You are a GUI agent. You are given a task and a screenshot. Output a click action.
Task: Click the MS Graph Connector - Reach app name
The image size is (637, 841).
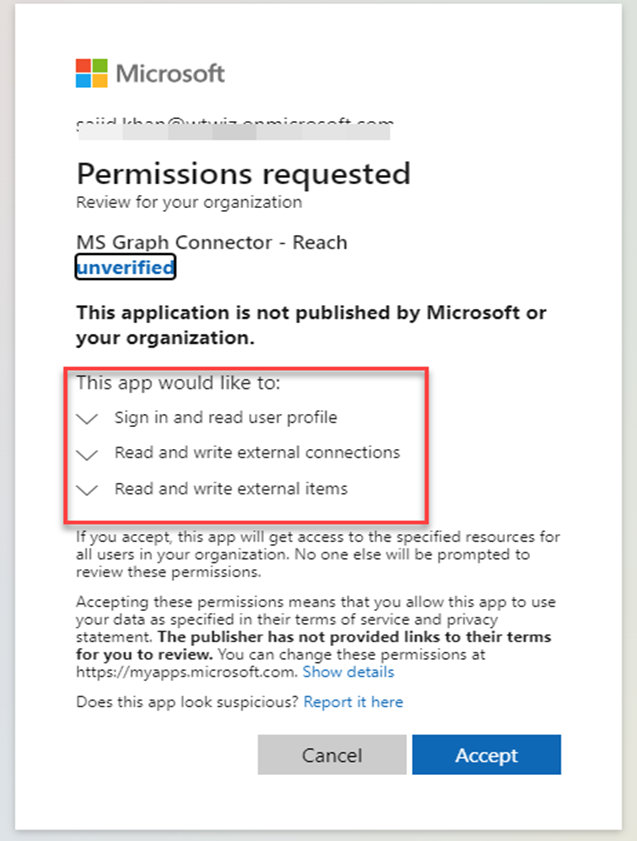(x=212, y=242)
